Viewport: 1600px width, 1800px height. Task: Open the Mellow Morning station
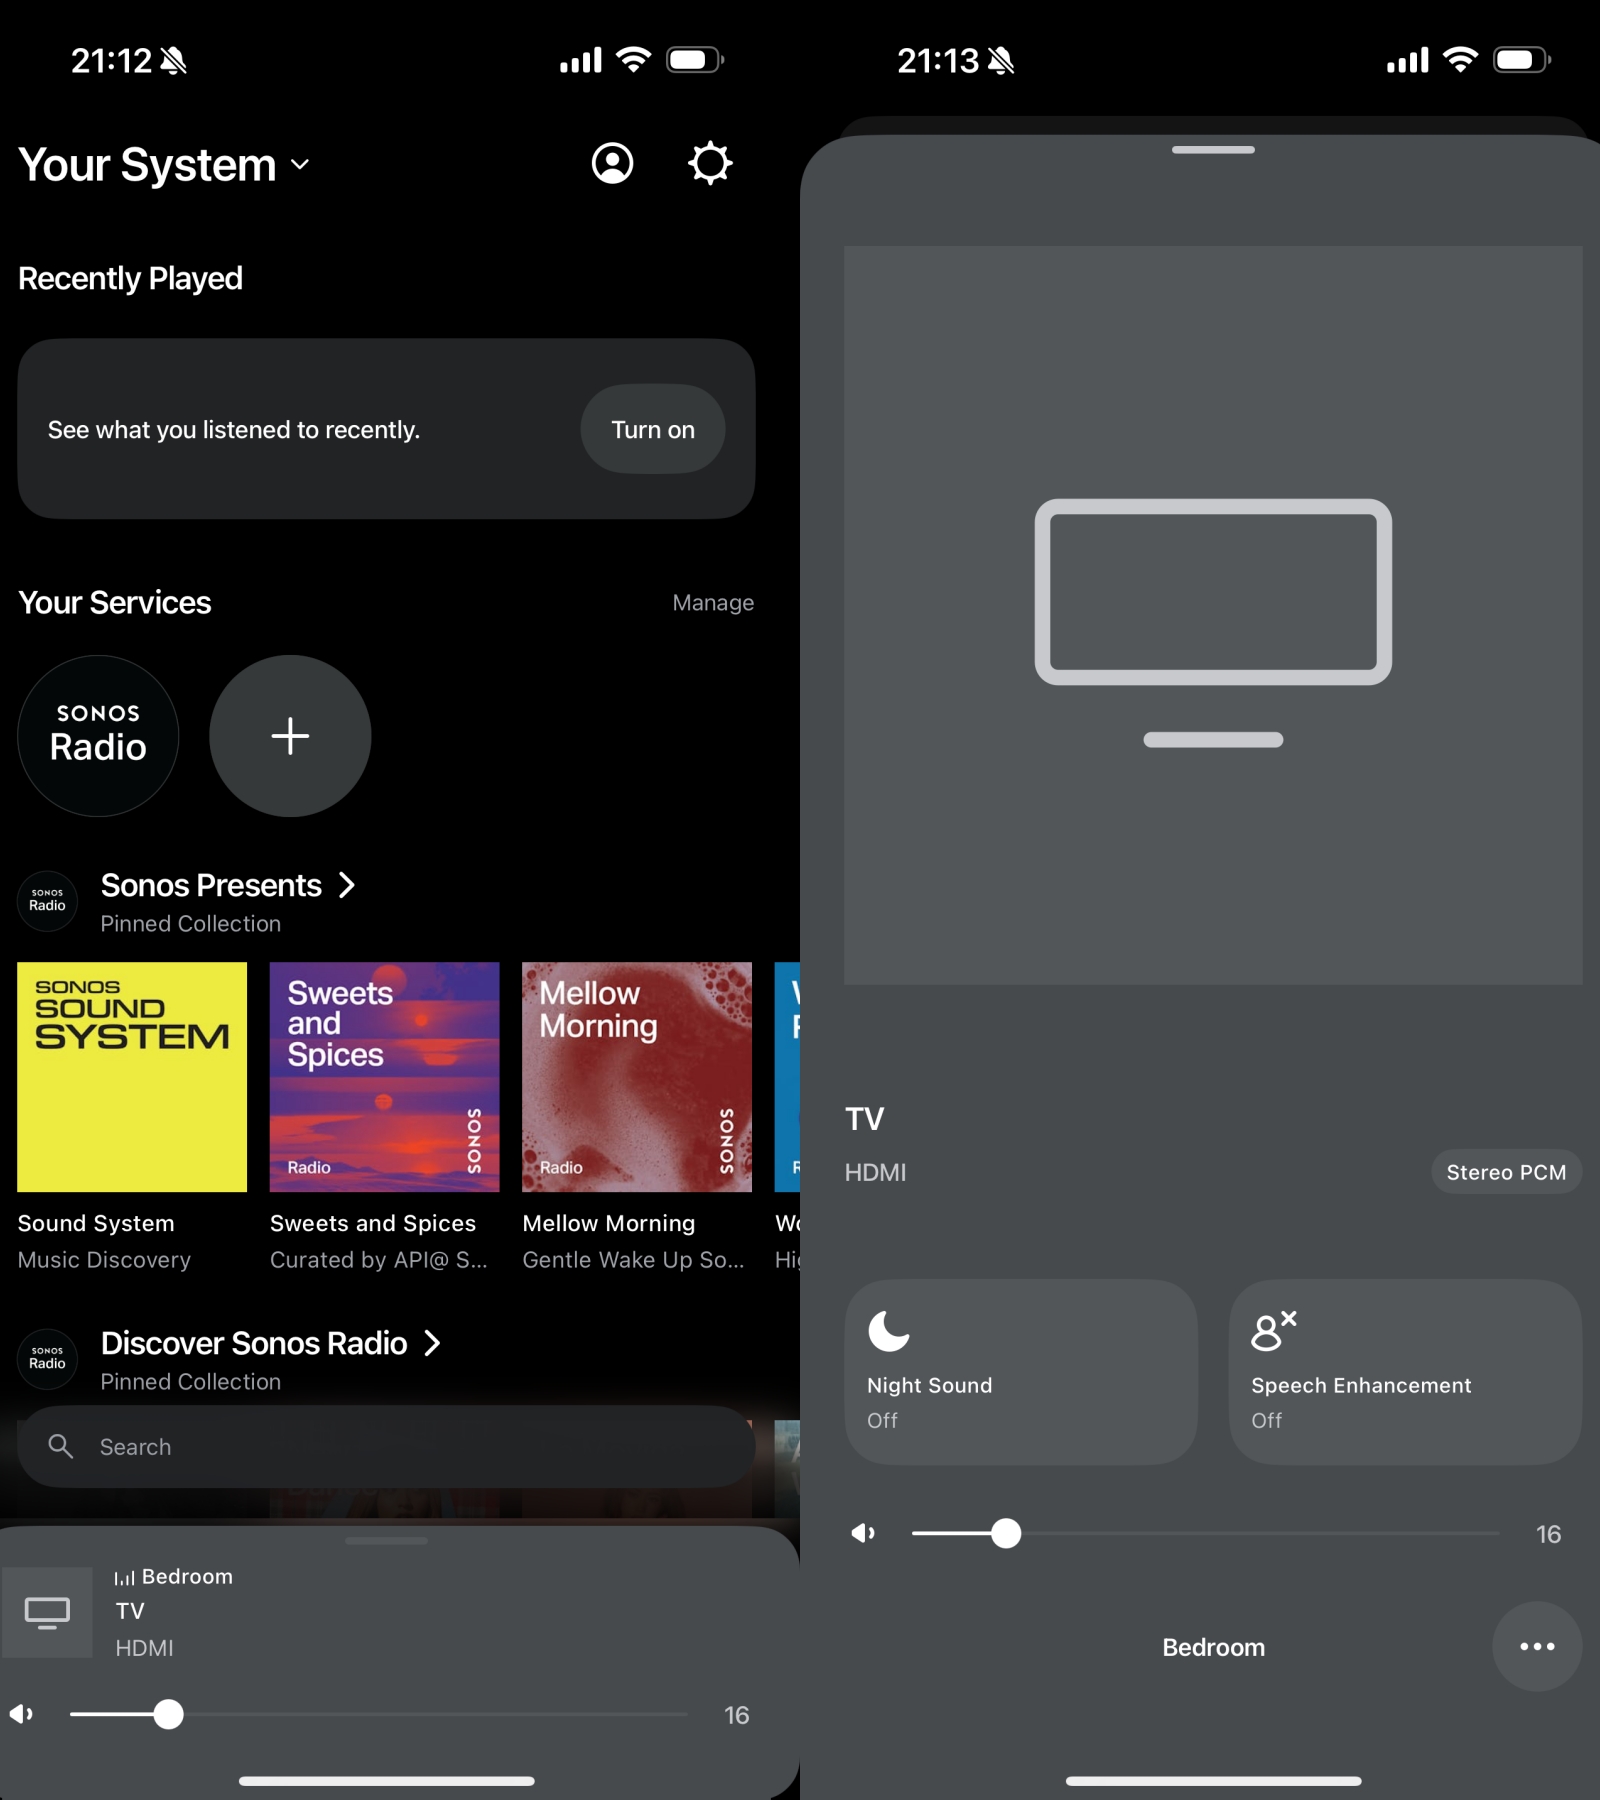pyautogui.click(x=636, y=1077)
